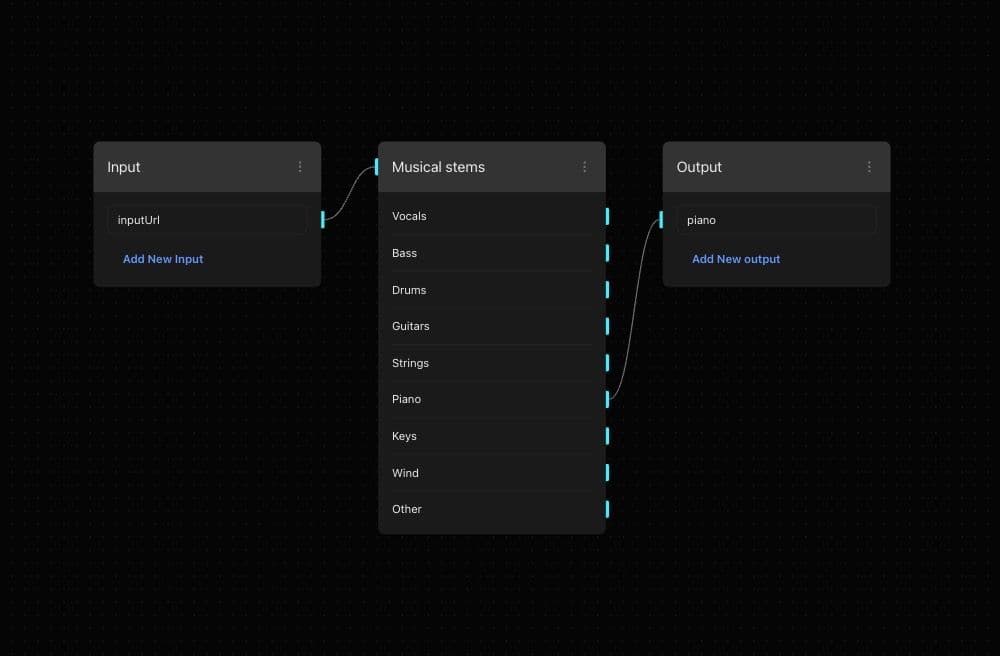Screen dimensions: 1000x656
Task: Open the Musical stems node options menu
Action: [x=585, y=167]
